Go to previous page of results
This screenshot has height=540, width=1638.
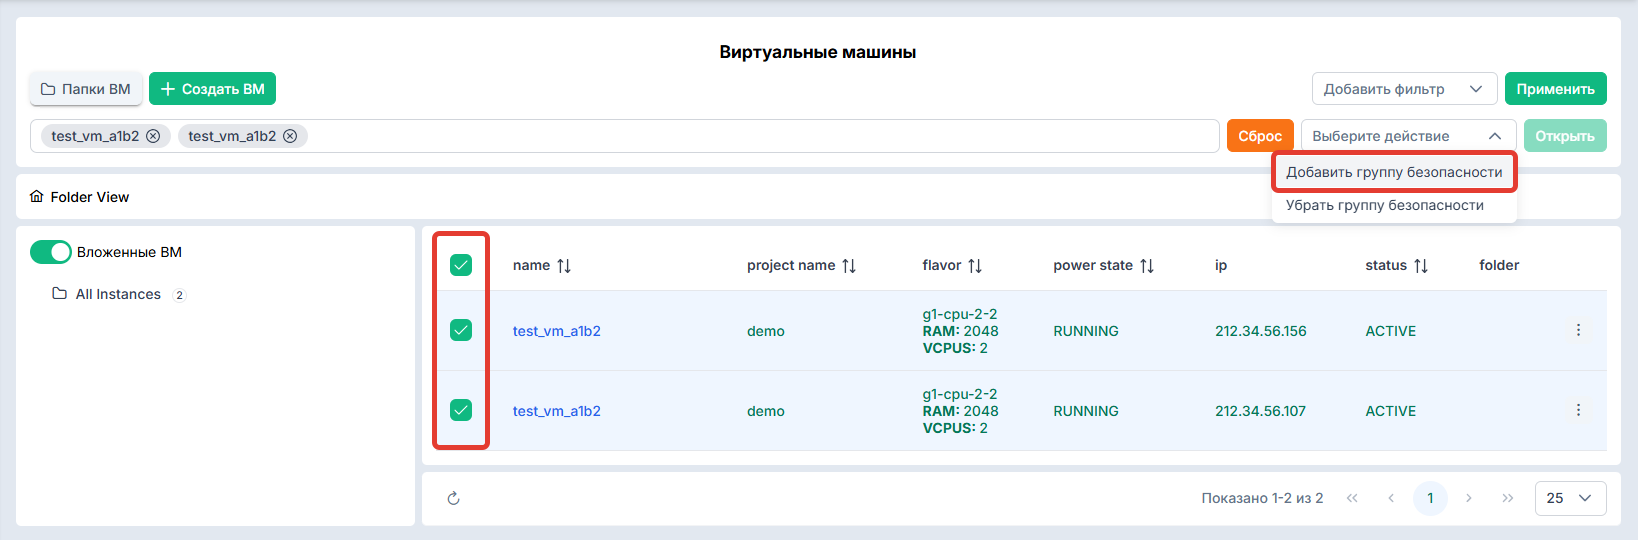[1391, 498]
